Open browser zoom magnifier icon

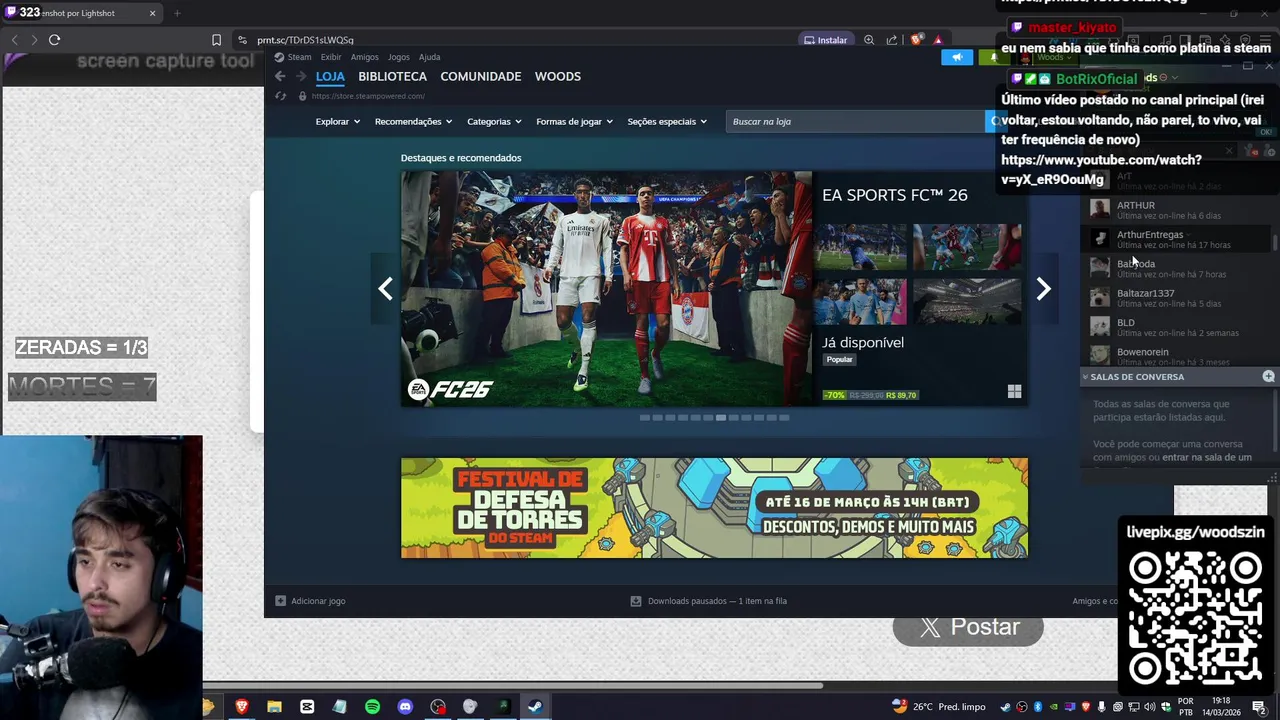(869, 40)
